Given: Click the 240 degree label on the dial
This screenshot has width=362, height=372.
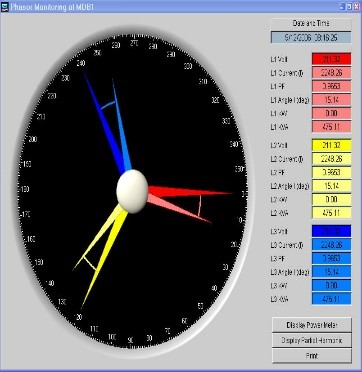Looking at the screenshot, I should [x=81, y=63].
